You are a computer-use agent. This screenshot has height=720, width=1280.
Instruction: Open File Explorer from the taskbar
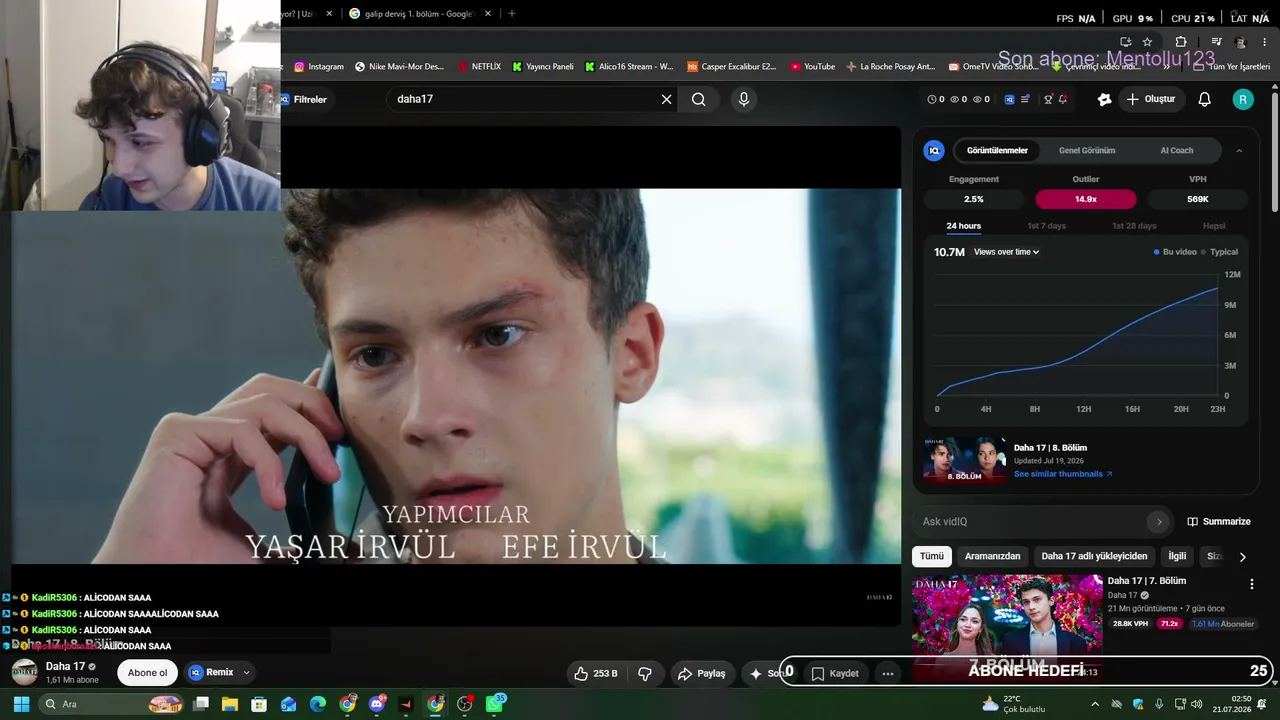(230, 704)
